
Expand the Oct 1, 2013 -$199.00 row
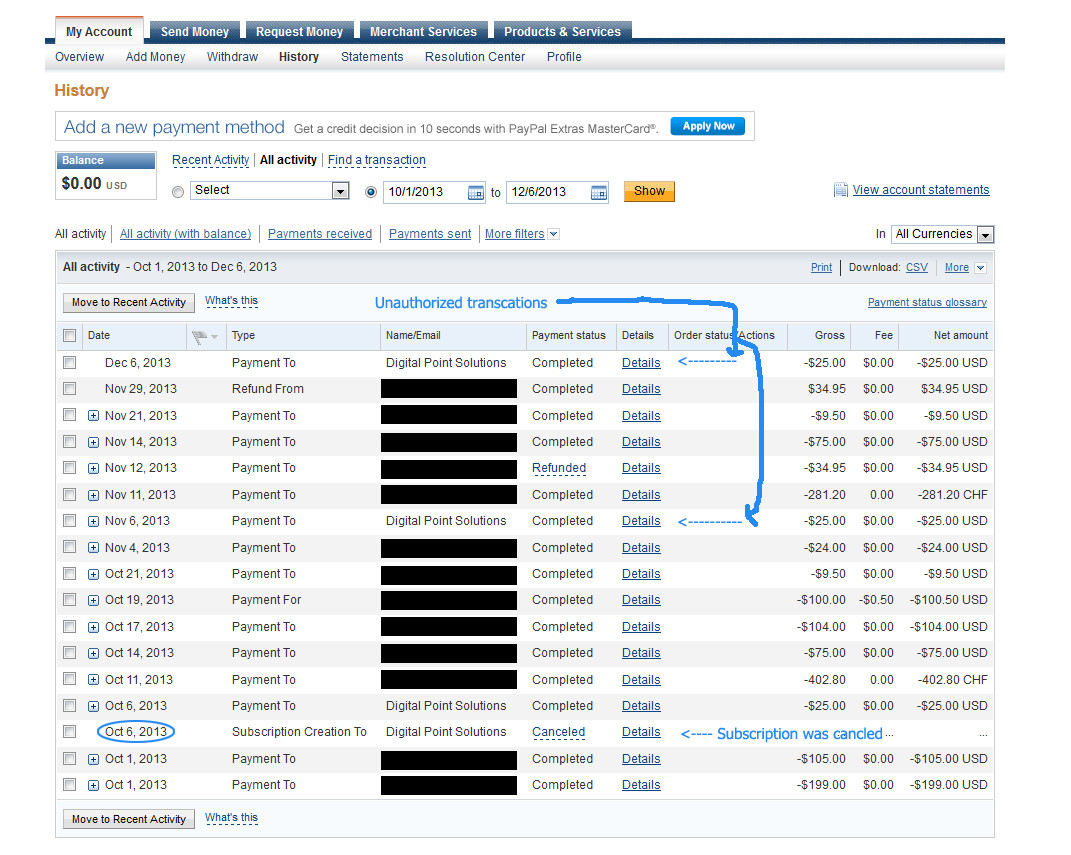[94, 785]
